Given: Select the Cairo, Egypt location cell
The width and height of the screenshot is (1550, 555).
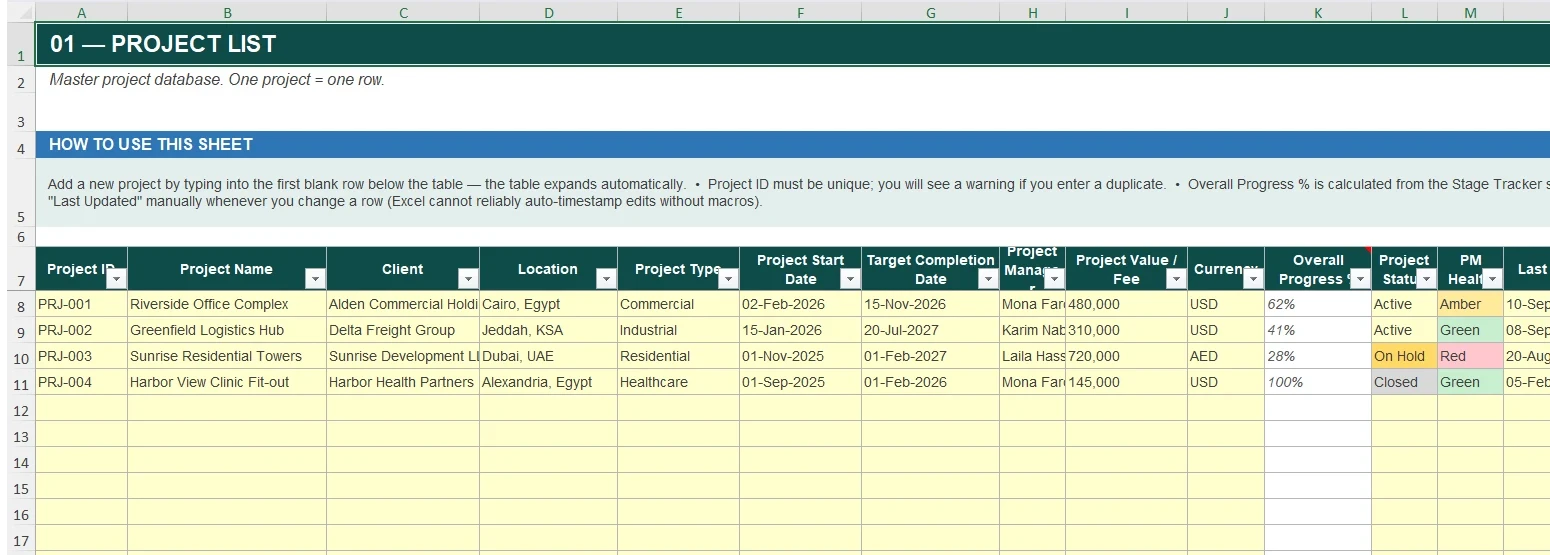Looking at the screenshot, I should click(x=548, y=304).
